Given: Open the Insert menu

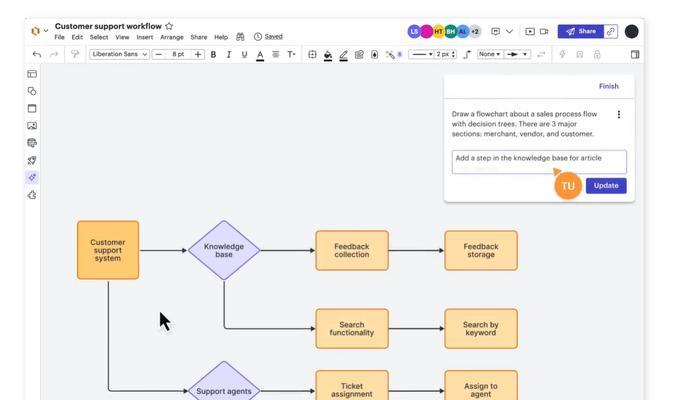Looking at the screenshot, I should (145, 37).
